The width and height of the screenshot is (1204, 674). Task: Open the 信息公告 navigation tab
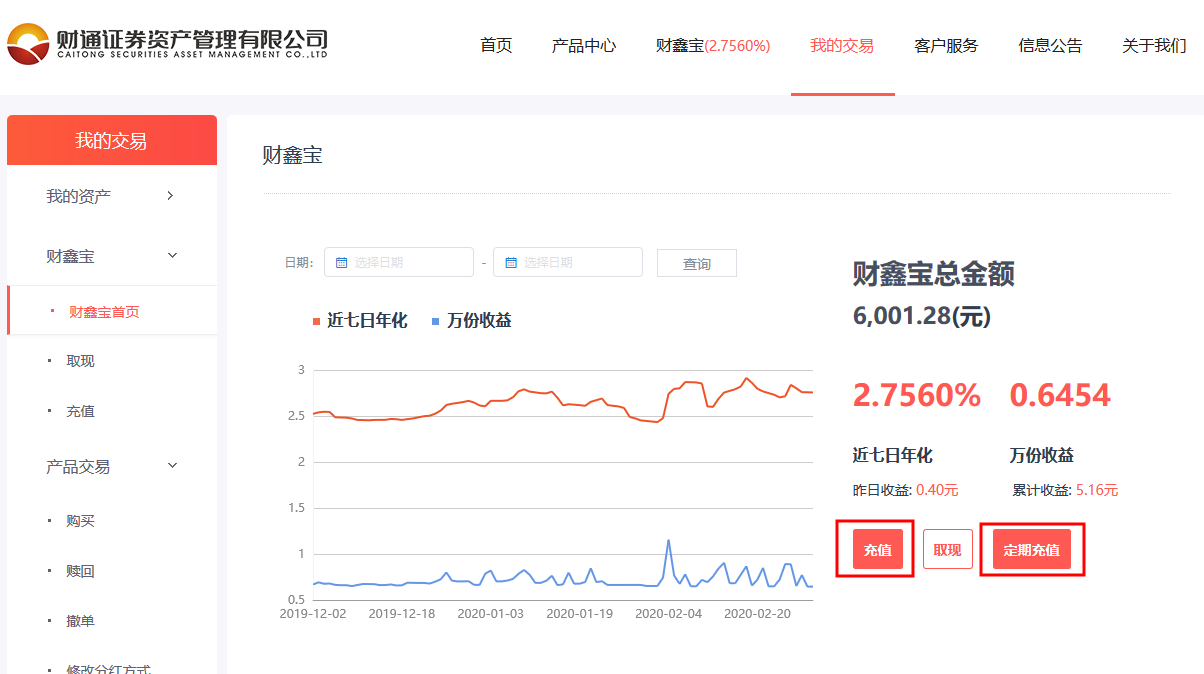[1050, 46]
